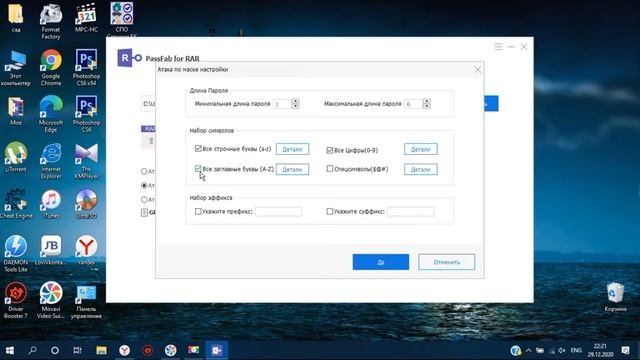Screen dimensions: 640x360
Task: Show hidden system tray icons chevron
Action: [529, 350]
